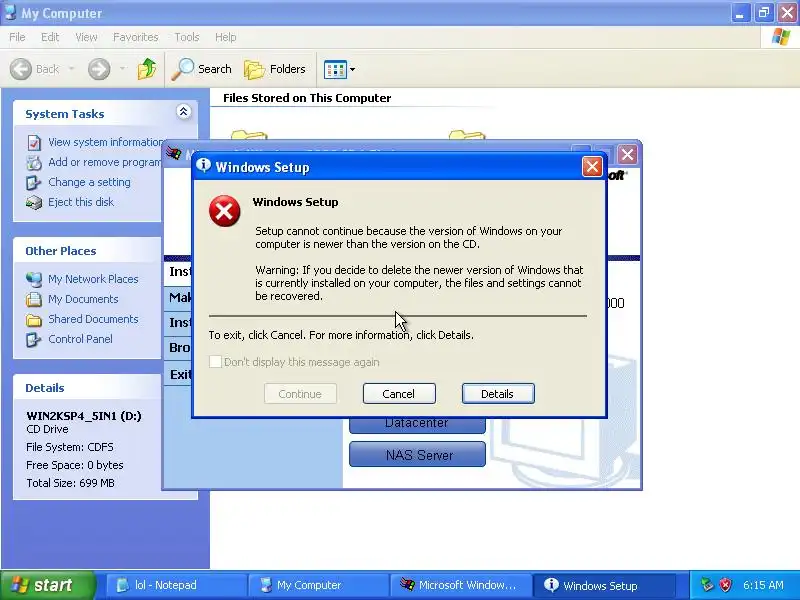800x600 pixels.
Task: Click the Windows flag logo in menu bar
Action: point(781,37)
